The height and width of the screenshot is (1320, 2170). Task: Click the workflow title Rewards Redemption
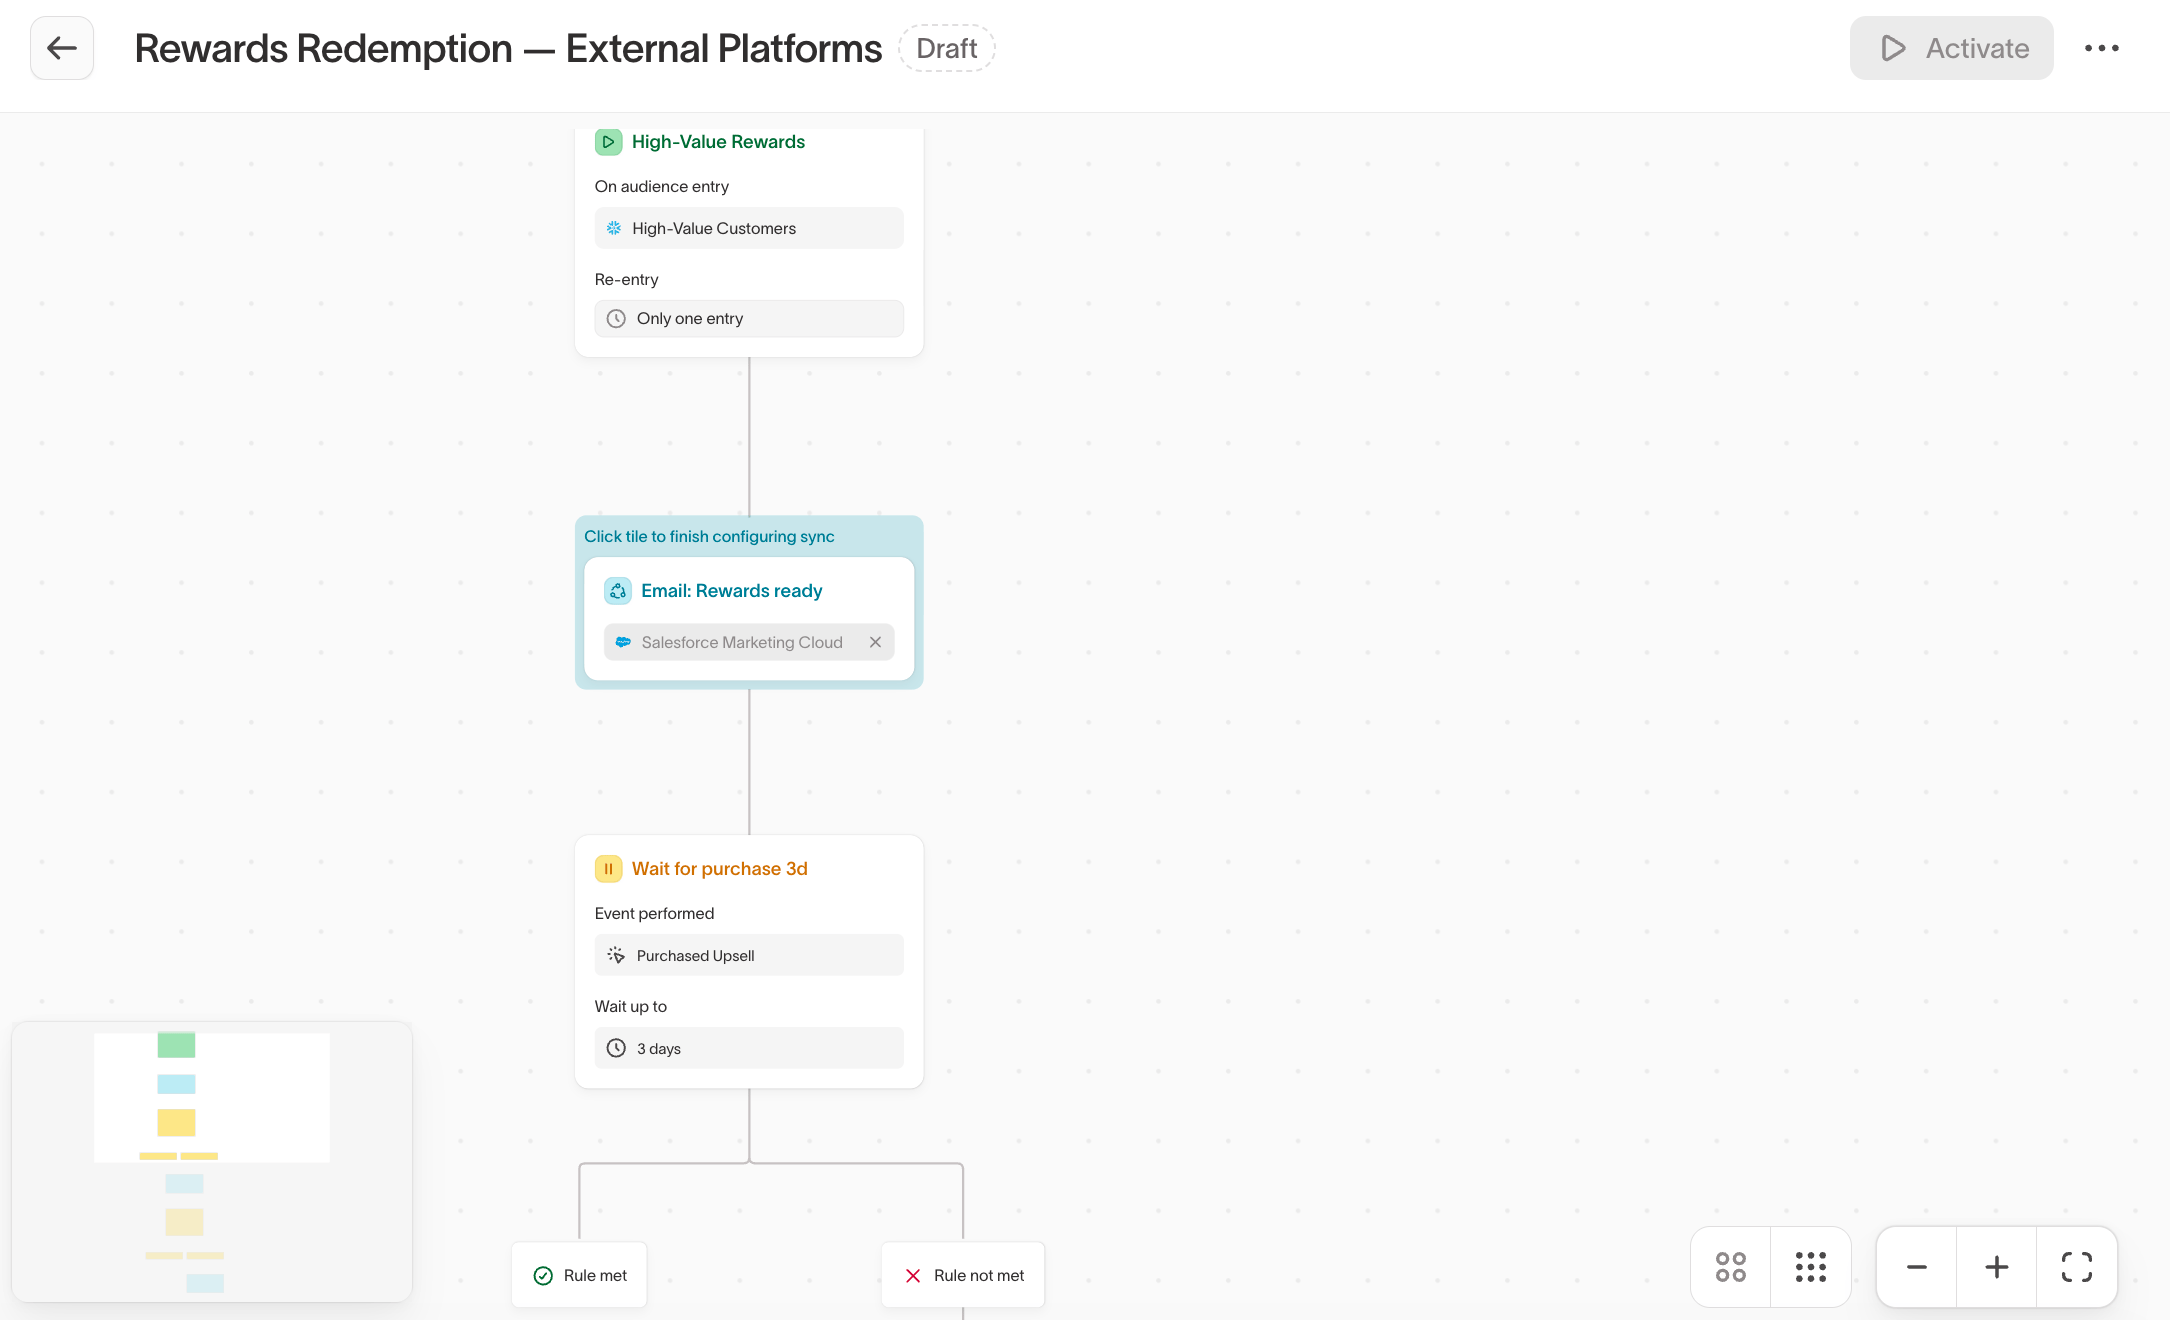[x=508, y=48]
